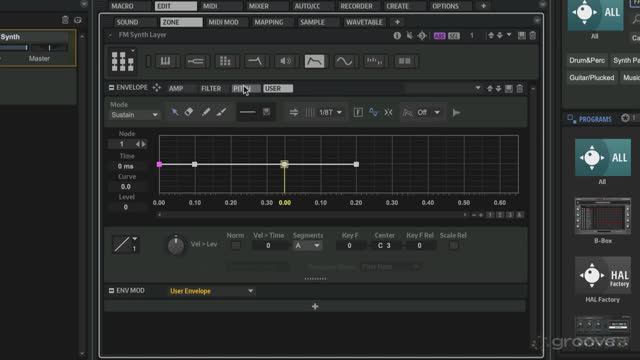Toggle the purple AB button
The height and width of the screenshot is (360, 640).
(440, 36)
